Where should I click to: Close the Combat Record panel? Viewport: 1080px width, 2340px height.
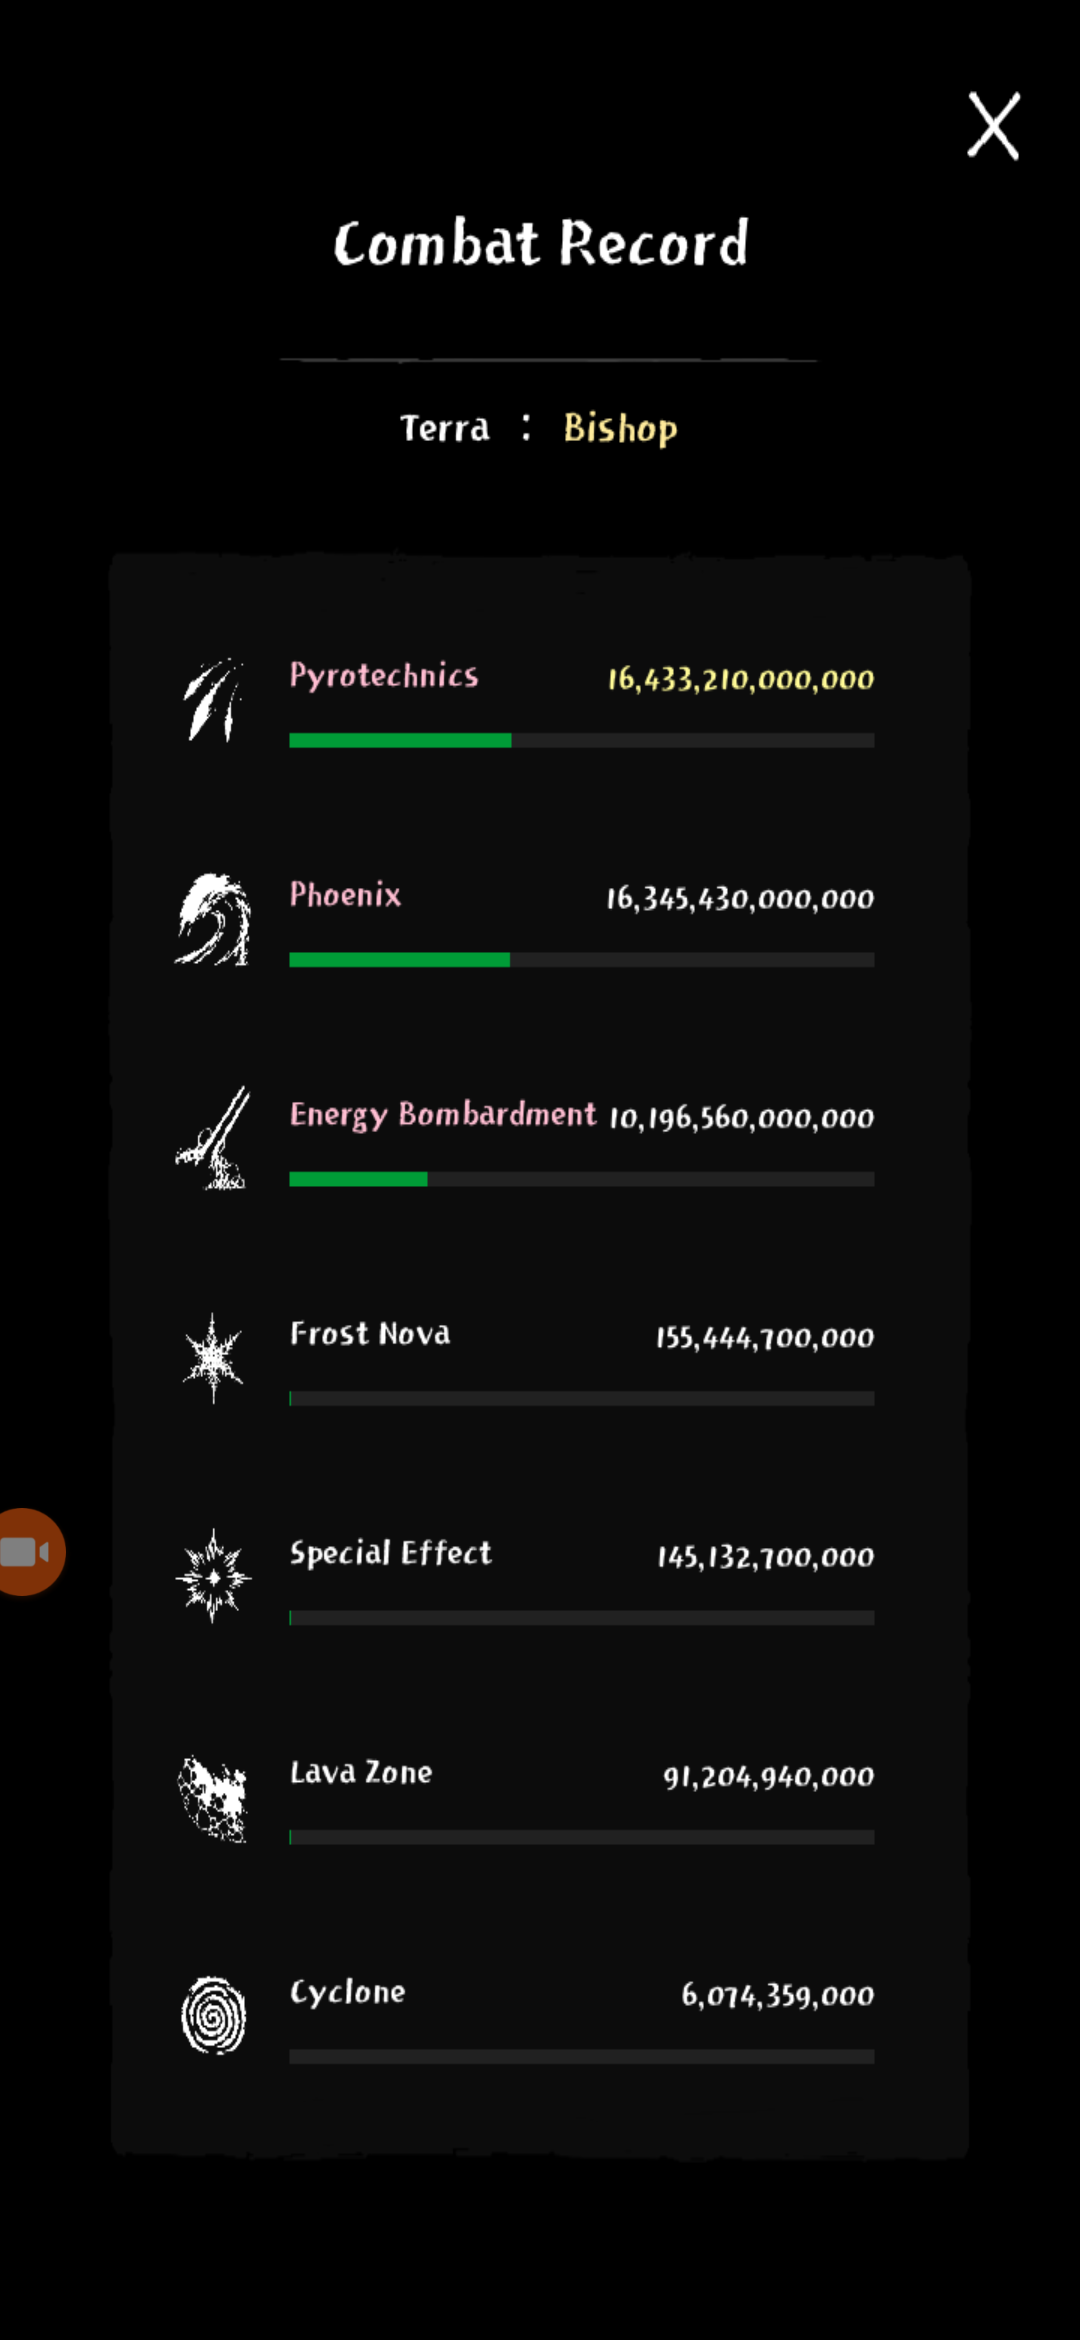coord(993,126)
